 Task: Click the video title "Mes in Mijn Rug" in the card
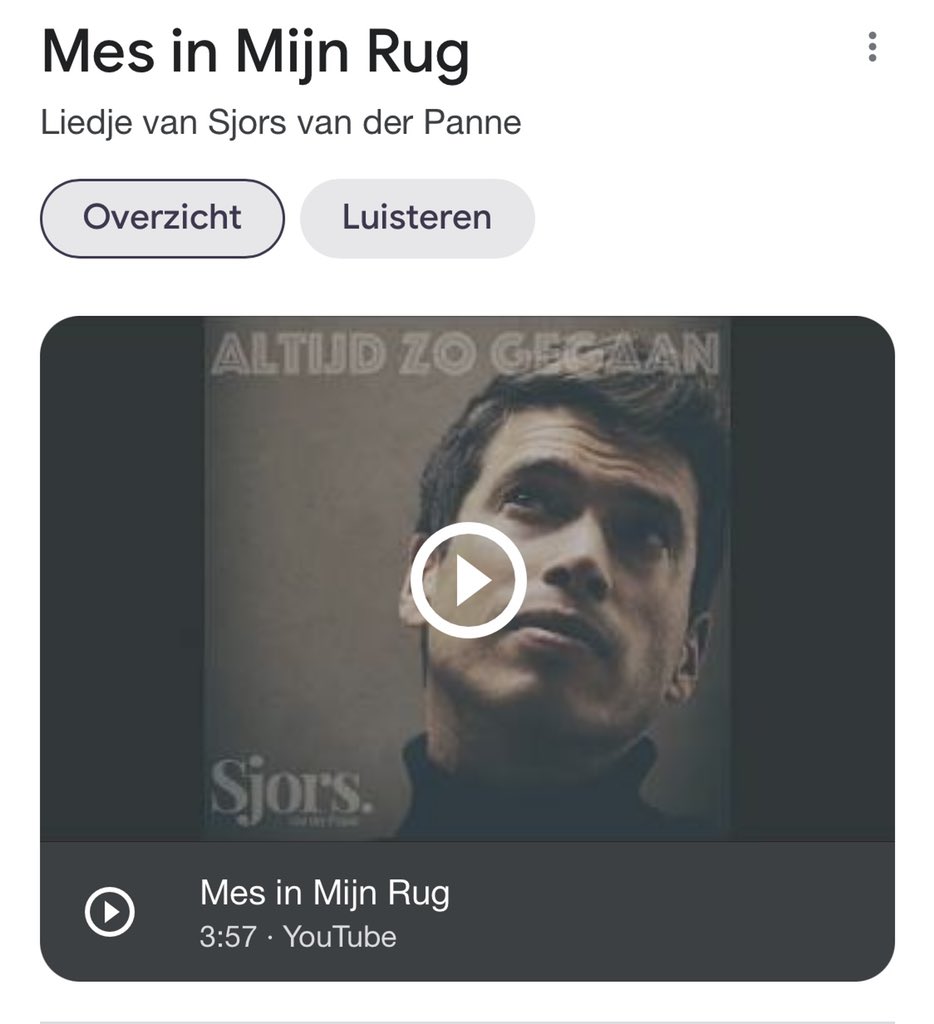pos(324,892)
